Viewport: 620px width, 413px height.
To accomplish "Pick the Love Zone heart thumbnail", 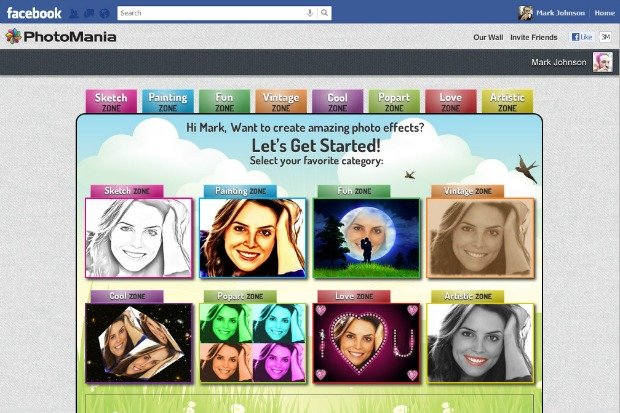I will 366,343.
